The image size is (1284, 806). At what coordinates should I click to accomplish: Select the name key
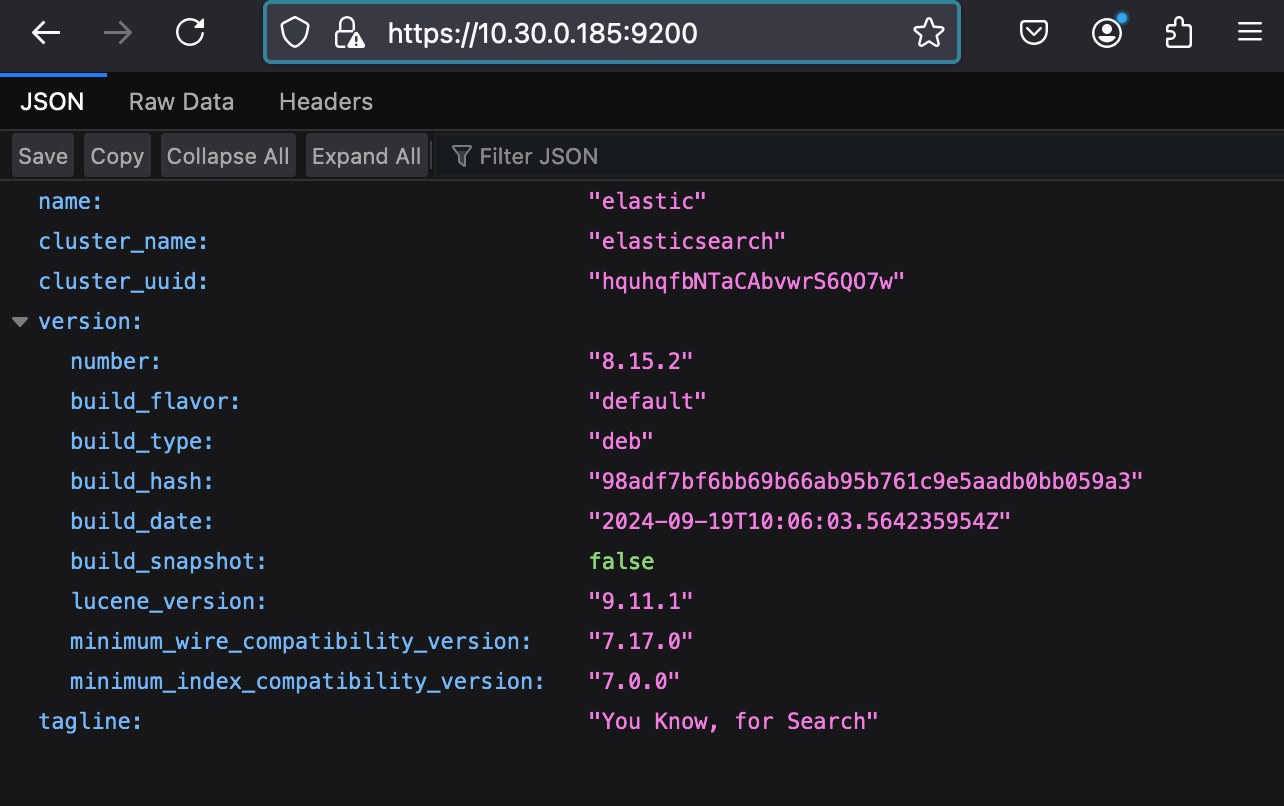pos(70,202)
